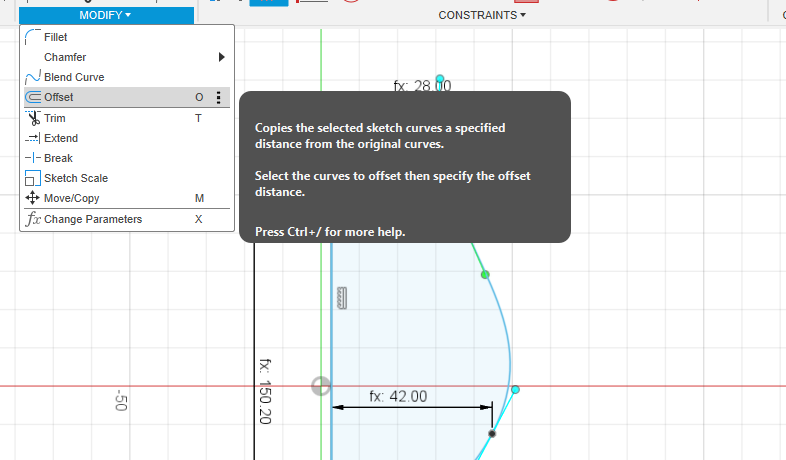Click the fx: 28.00 dimension text
The height and width of the screenshot is (460, 786).
pos(422,86)
